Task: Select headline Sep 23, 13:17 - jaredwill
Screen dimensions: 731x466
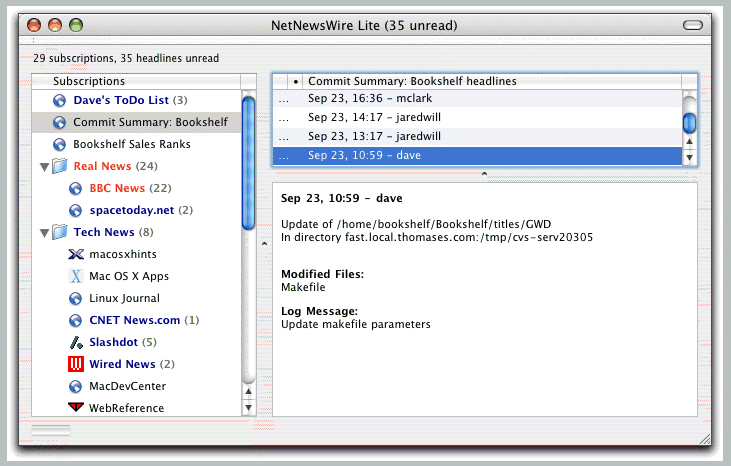Action: coord(362,136)
